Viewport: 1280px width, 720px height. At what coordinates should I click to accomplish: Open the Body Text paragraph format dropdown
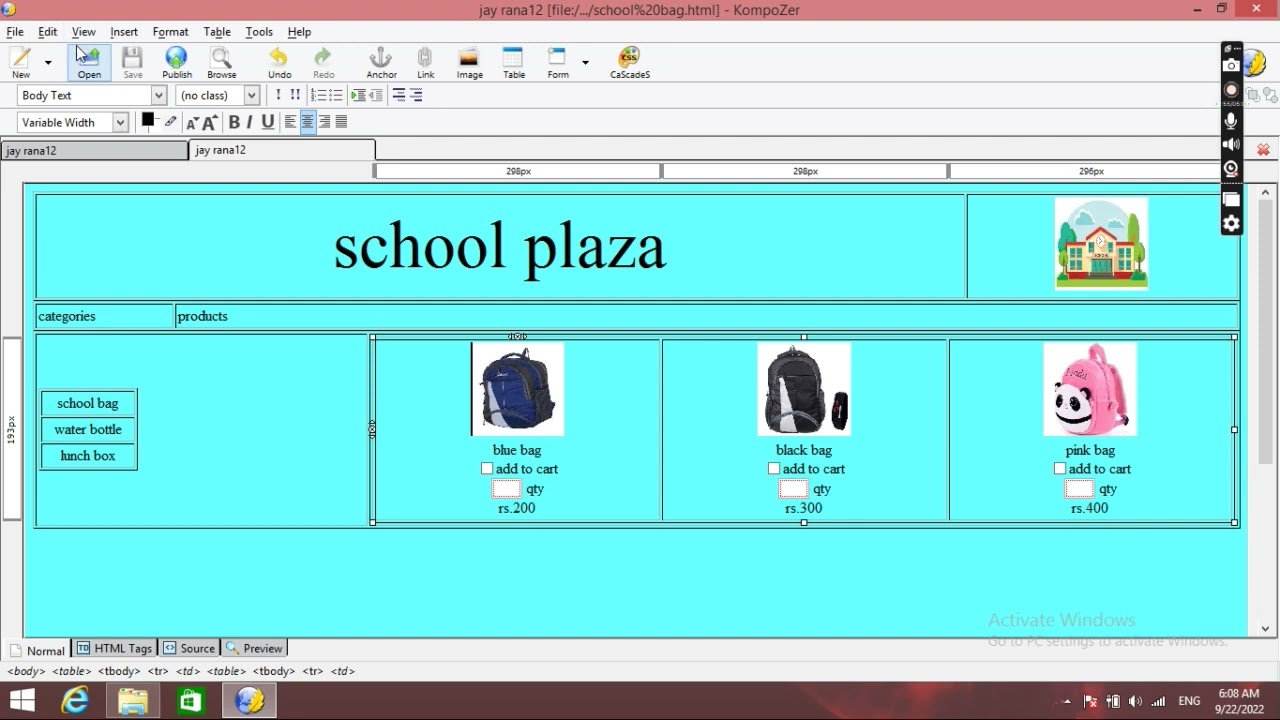tap(91, 95)
